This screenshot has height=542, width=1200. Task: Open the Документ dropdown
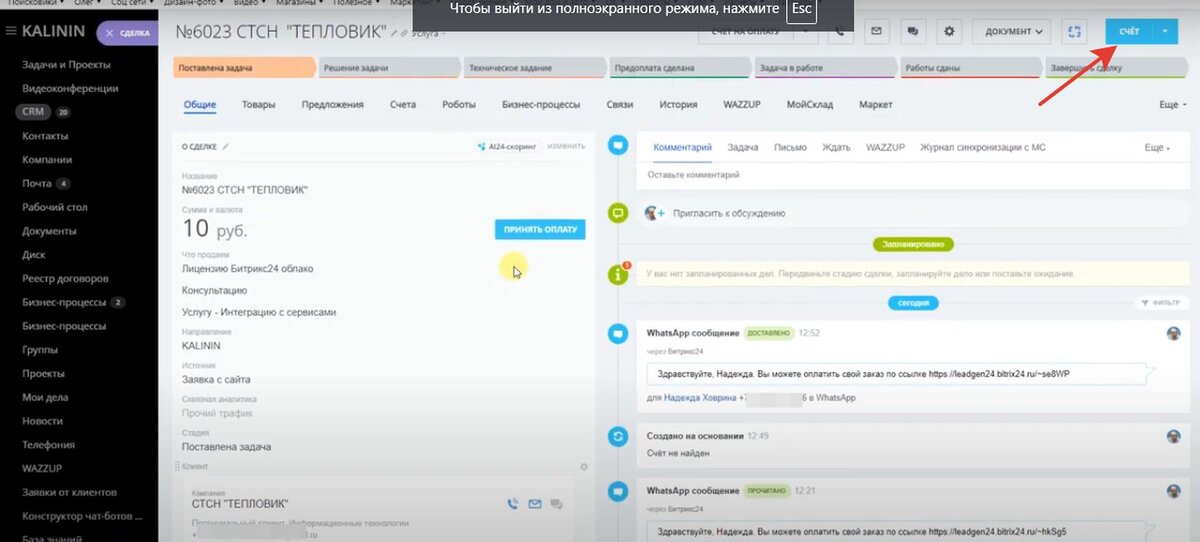point(1012,31)
